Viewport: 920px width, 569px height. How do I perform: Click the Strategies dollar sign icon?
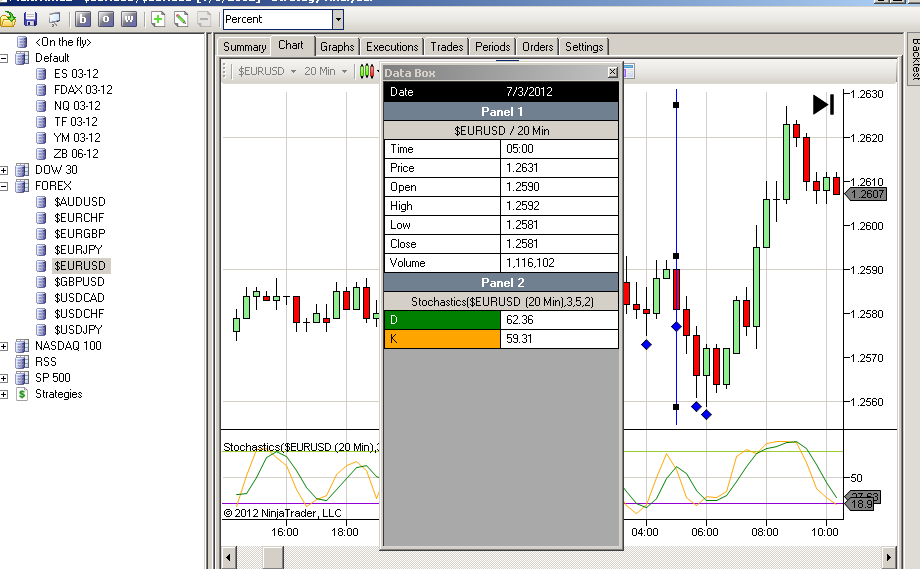click(x=22, y=394)
